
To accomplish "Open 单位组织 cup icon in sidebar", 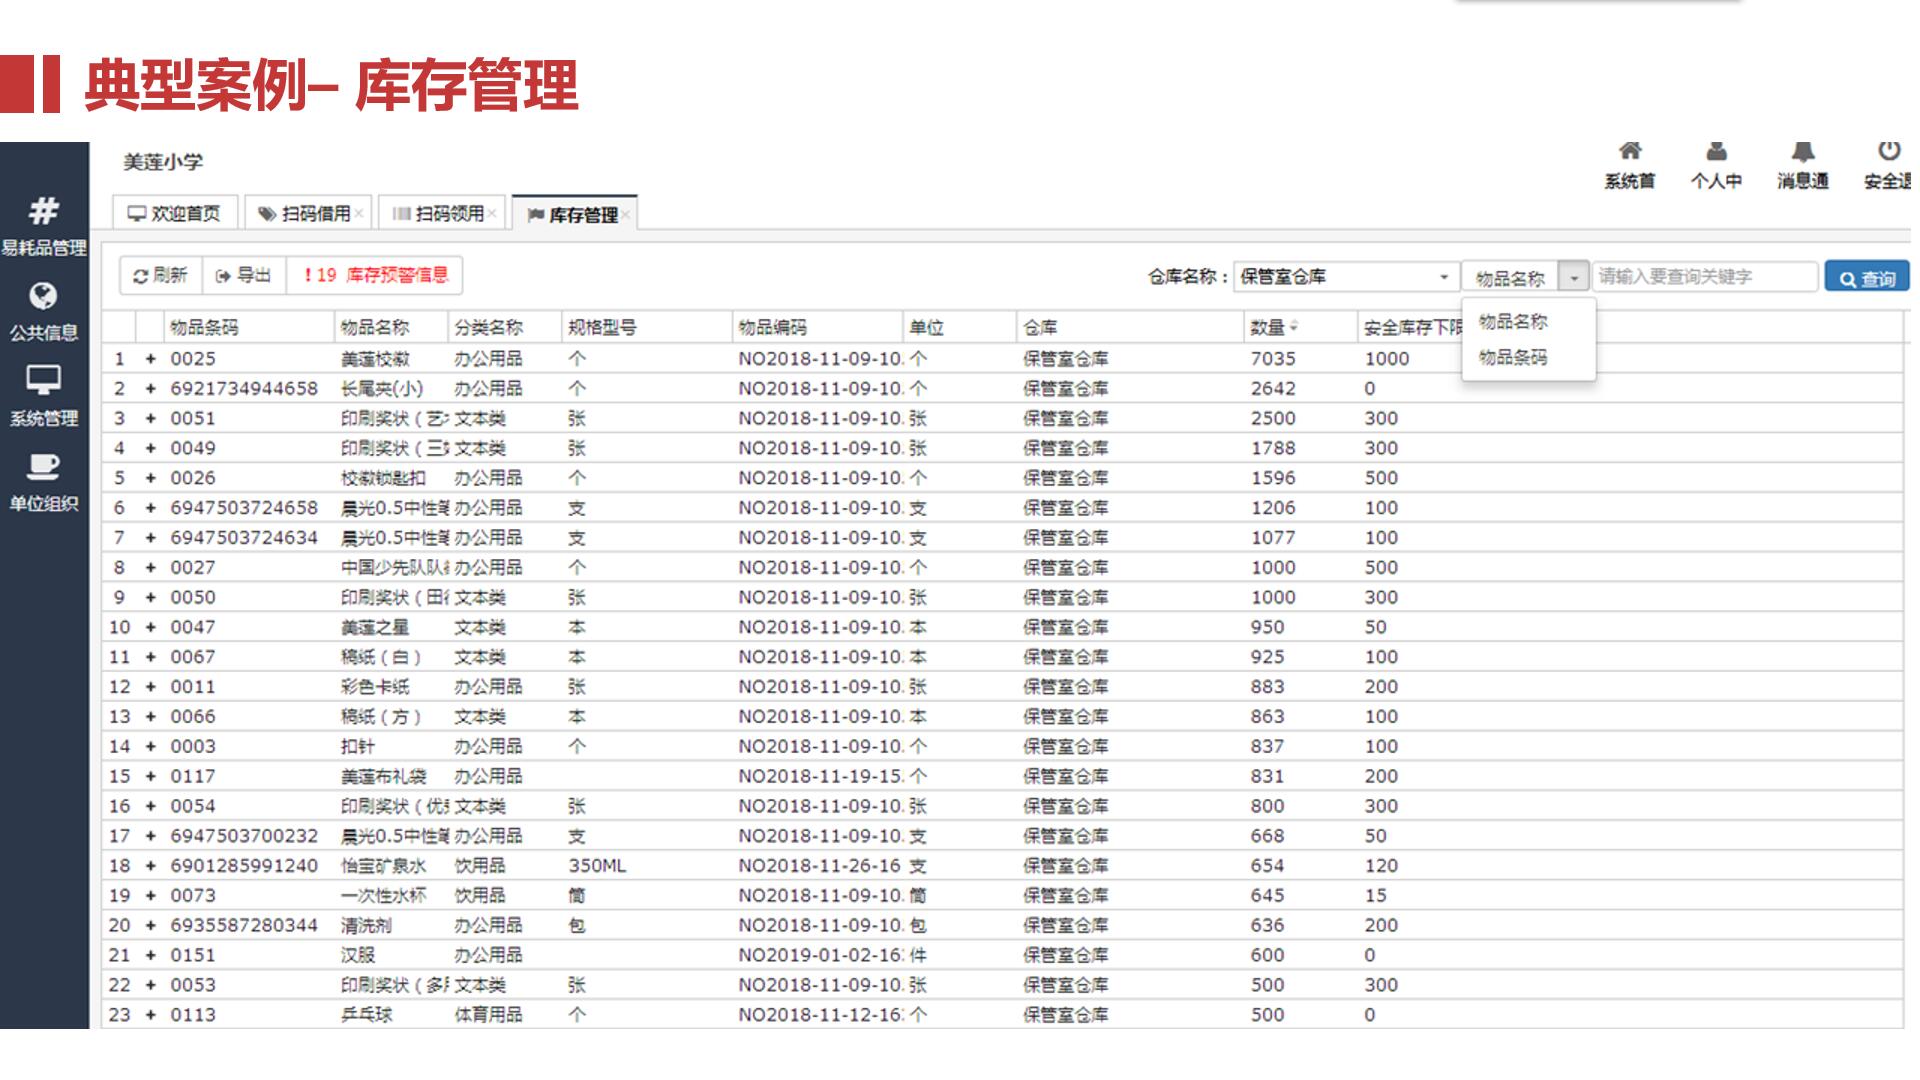I will pos(43,466).
